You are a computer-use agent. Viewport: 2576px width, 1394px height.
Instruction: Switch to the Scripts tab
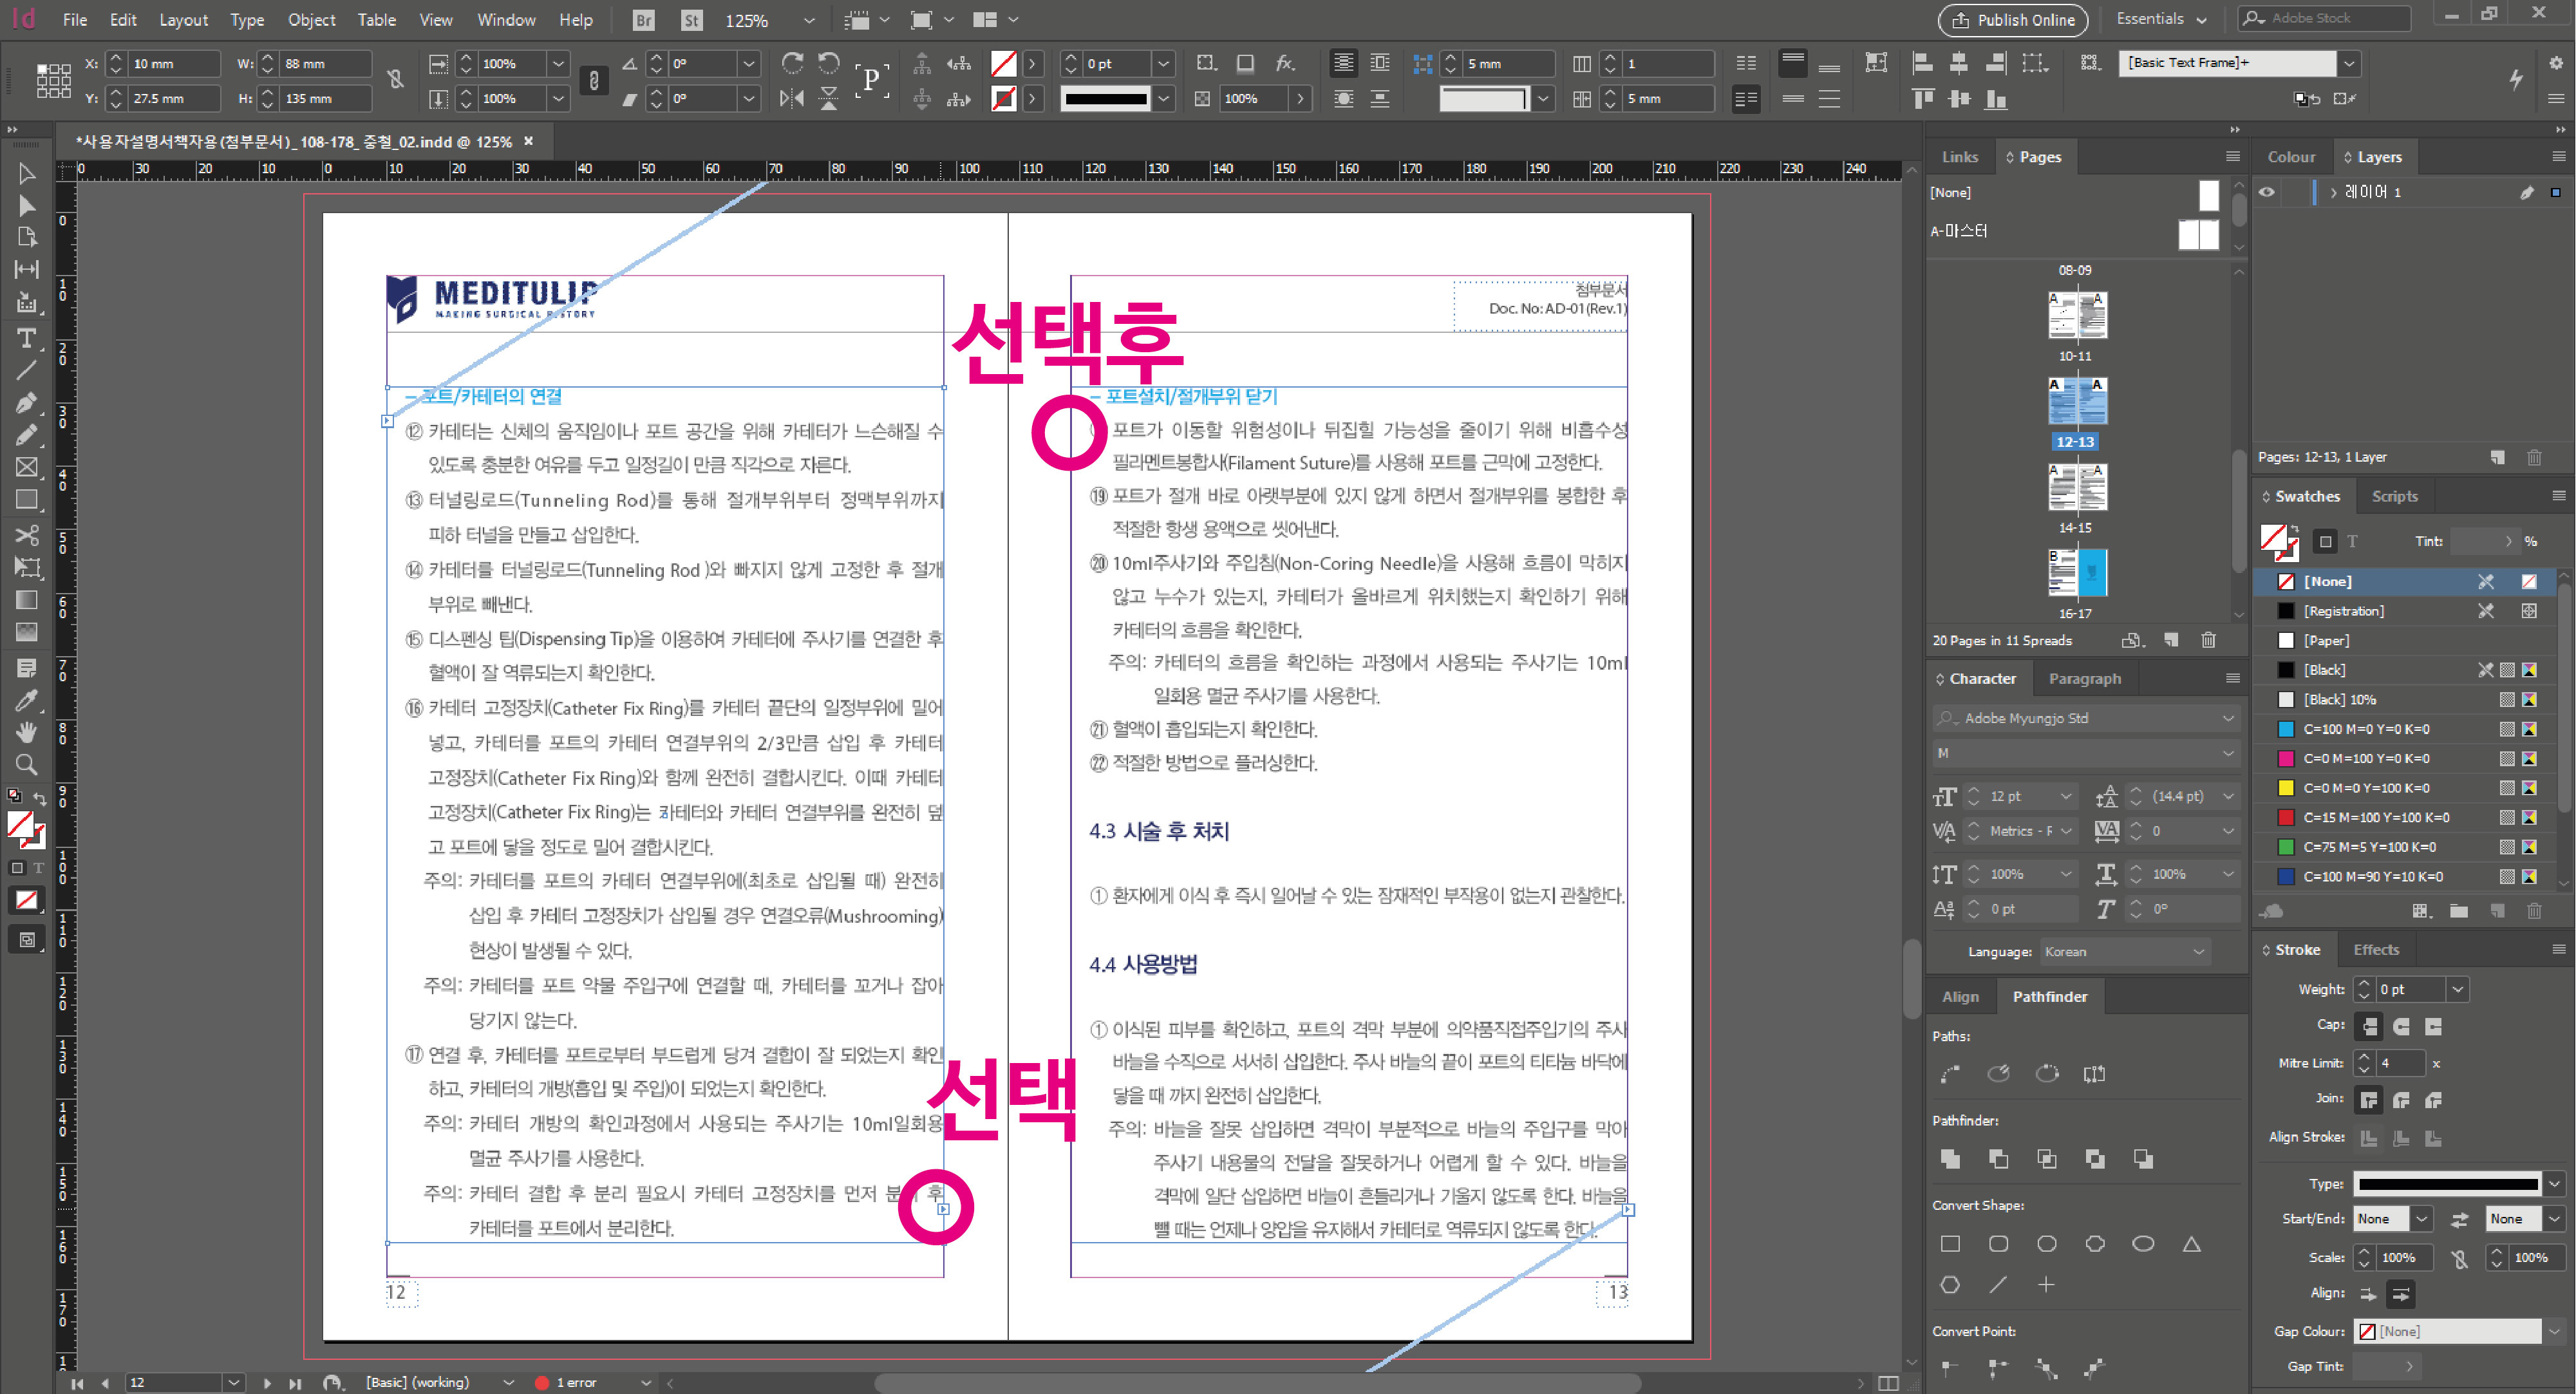(2394, 496)
